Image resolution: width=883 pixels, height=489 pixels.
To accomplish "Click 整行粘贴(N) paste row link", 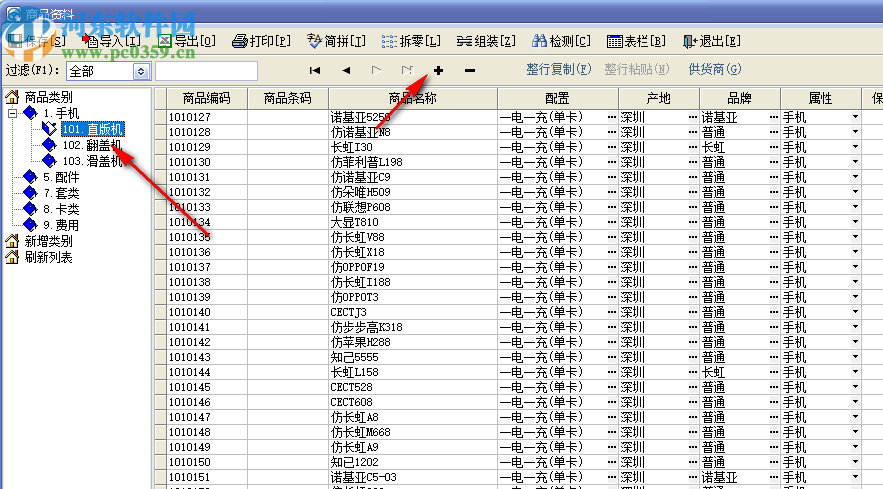I will [x=637, y=69].
